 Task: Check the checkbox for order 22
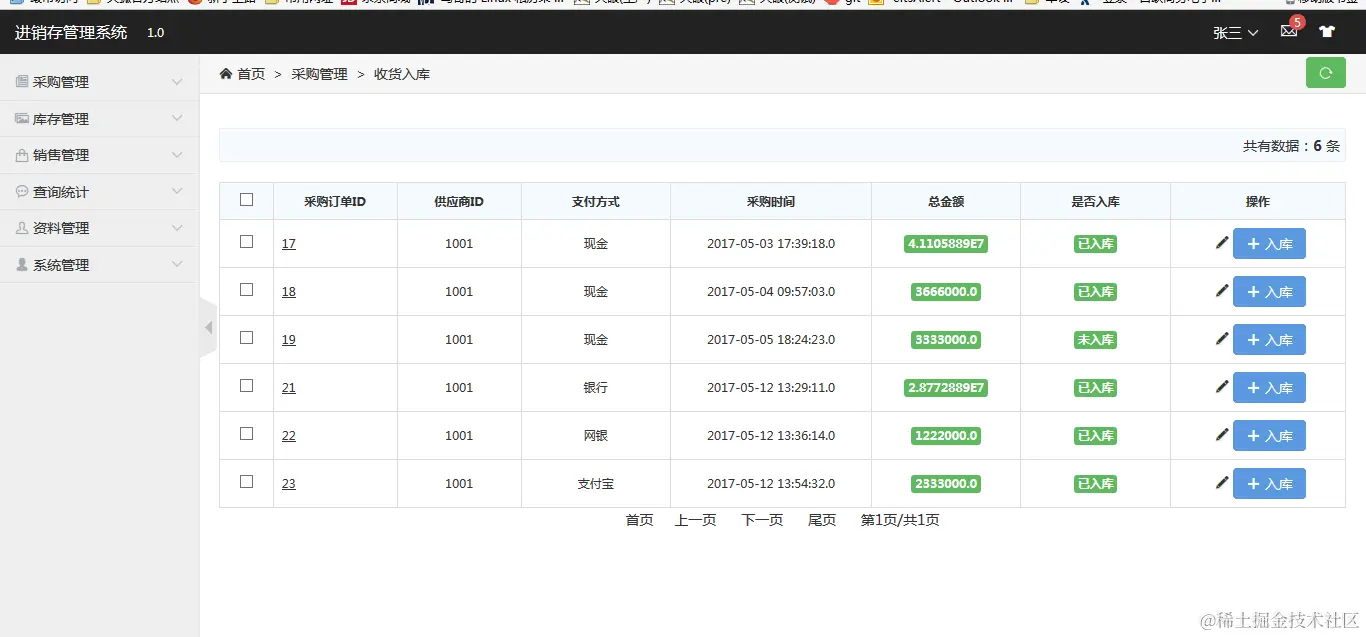pos(247,433)
